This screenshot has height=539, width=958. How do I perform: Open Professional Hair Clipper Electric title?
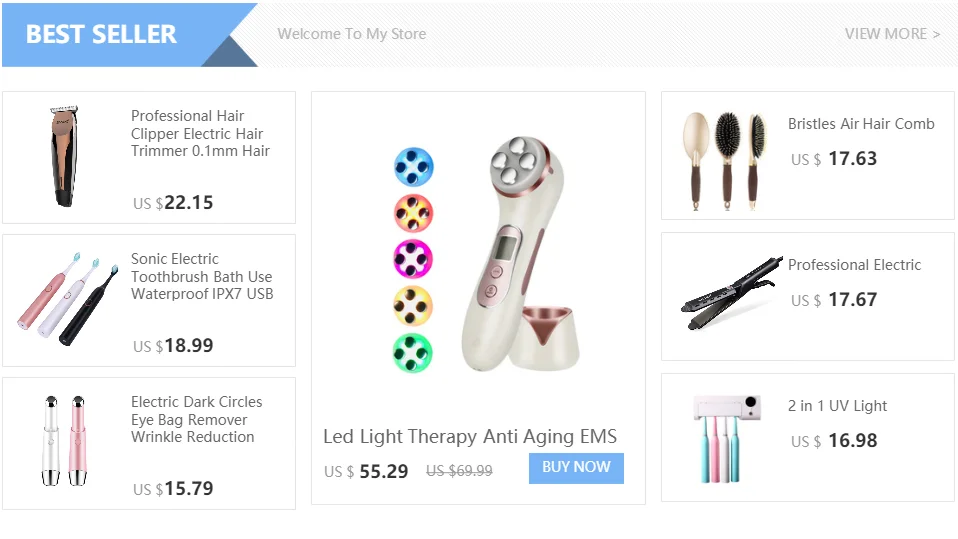point(200,133)
